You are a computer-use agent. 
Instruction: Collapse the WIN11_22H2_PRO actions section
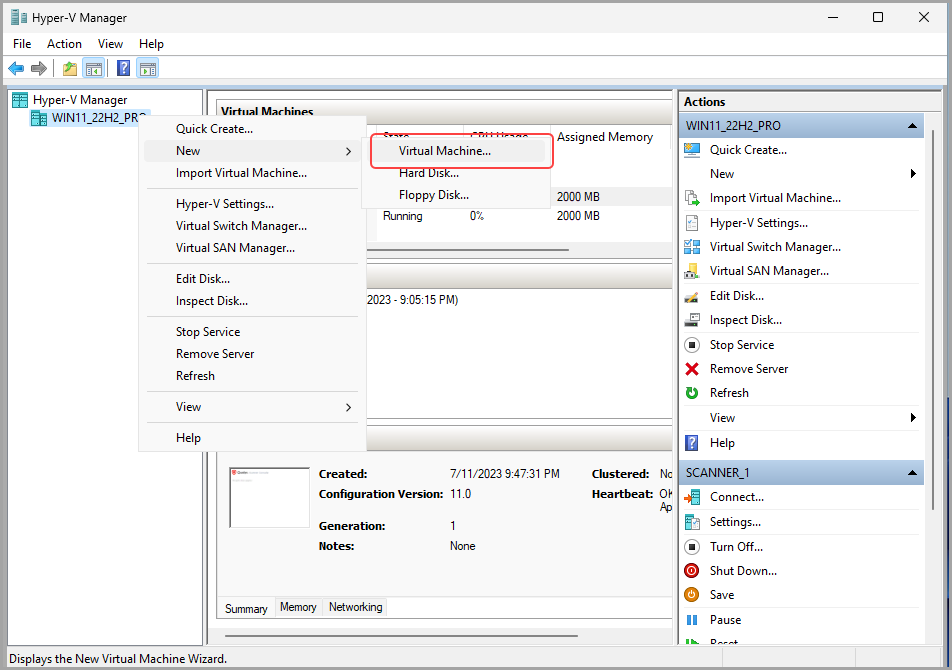point(911,124)
